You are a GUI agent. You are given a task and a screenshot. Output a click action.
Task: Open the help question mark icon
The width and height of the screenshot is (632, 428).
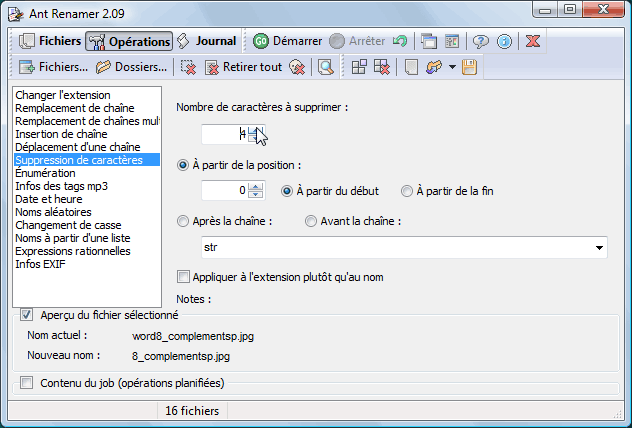tap(481, 41)
